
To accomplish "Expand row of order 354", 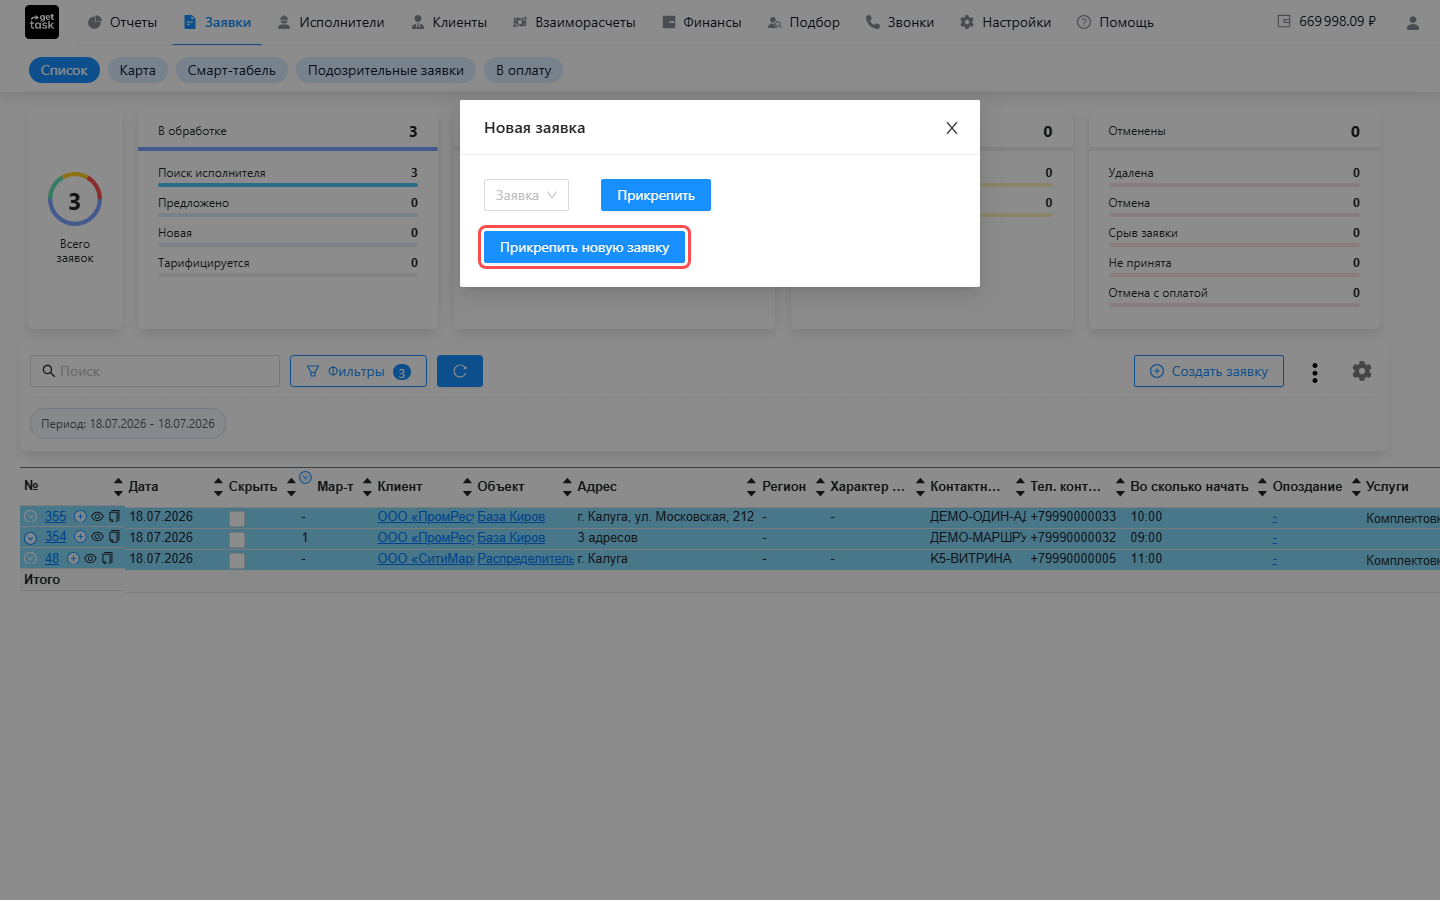I will pos(30,538).
